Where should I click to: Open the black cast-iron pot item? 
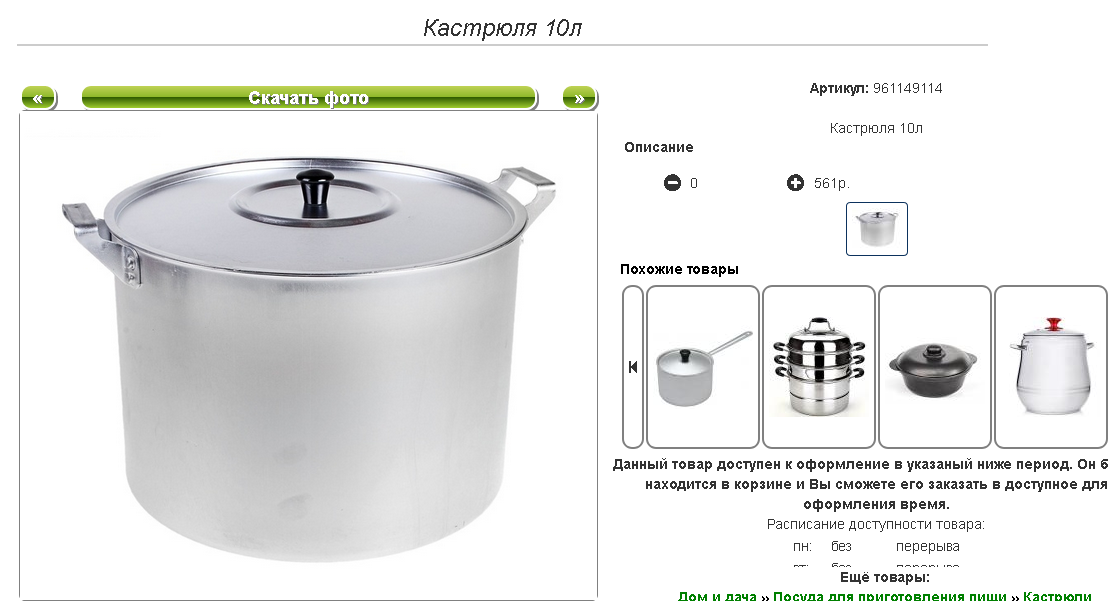(935, 366)
